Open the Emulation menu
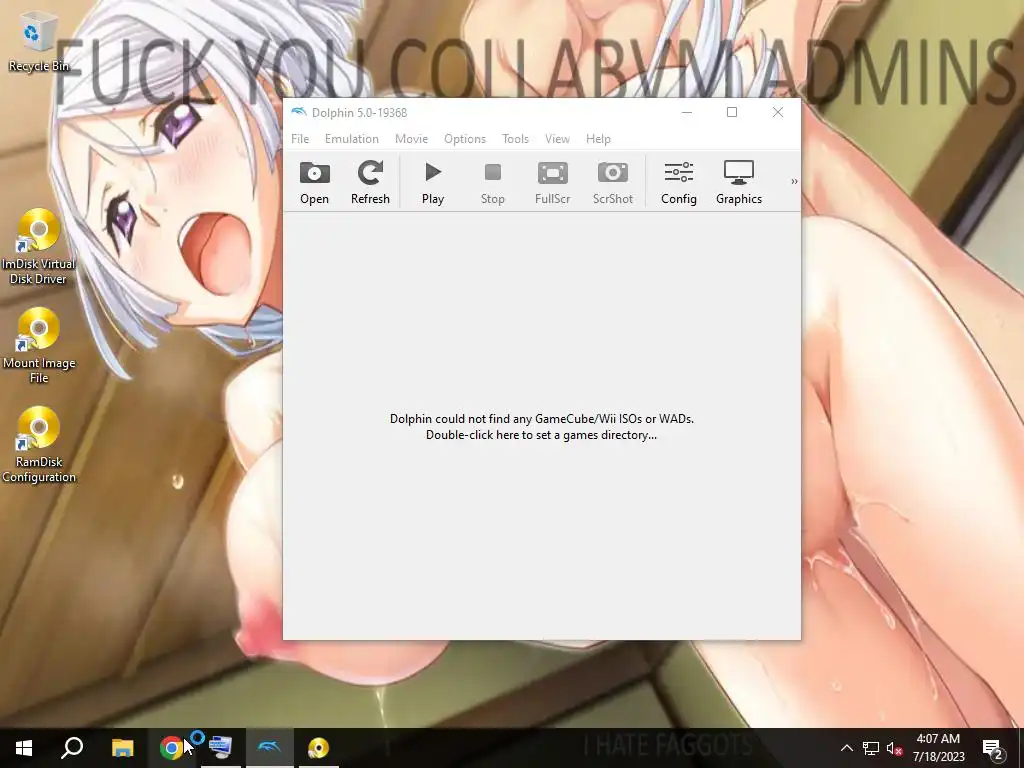This screenshot has width=1024, height=768. click(x=351, y=138)
